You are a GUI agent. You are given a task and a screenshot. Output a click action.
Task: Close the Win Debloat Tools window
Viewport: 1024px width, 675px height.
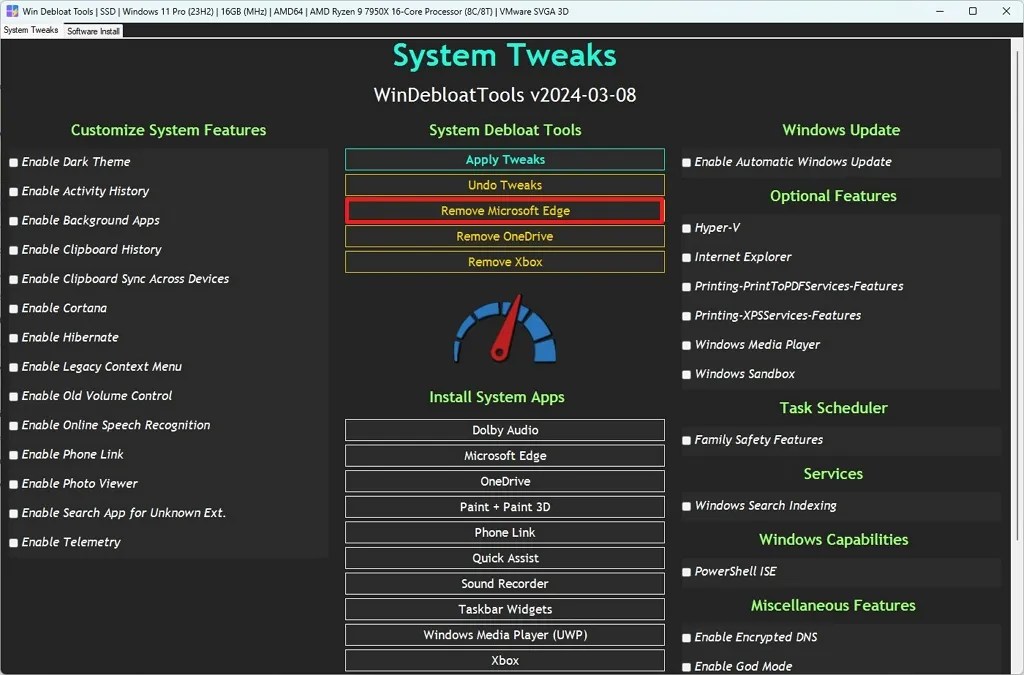[x=1006, y=11]
